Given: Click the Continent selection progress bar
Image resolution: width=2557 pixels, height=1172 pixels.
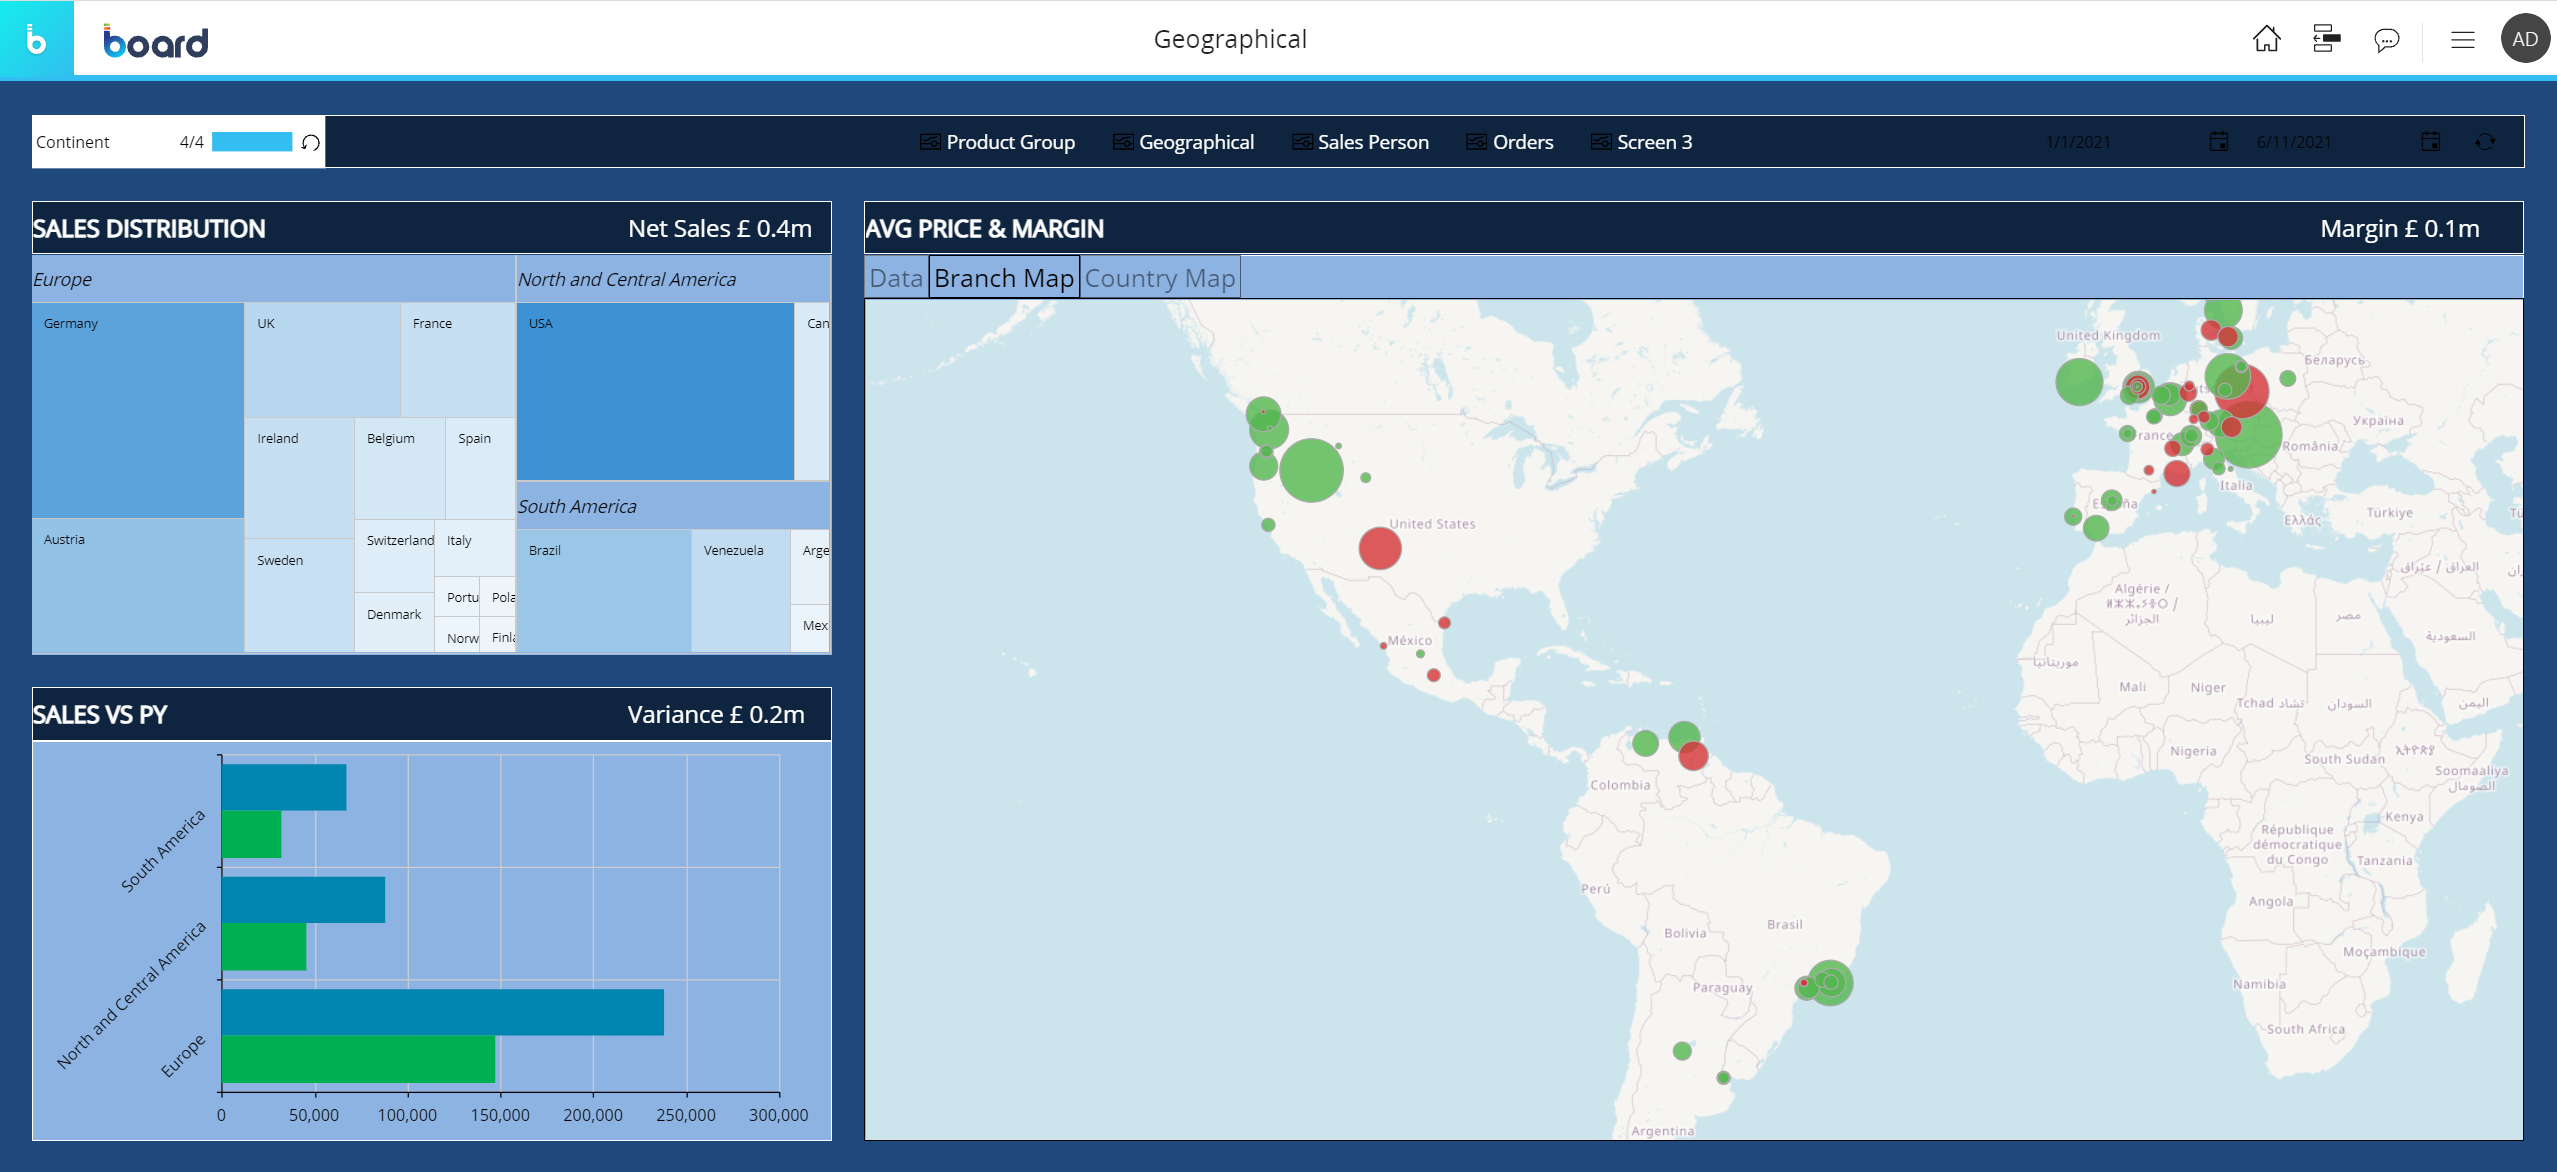Looking at the screenshot, I should 251,142.
